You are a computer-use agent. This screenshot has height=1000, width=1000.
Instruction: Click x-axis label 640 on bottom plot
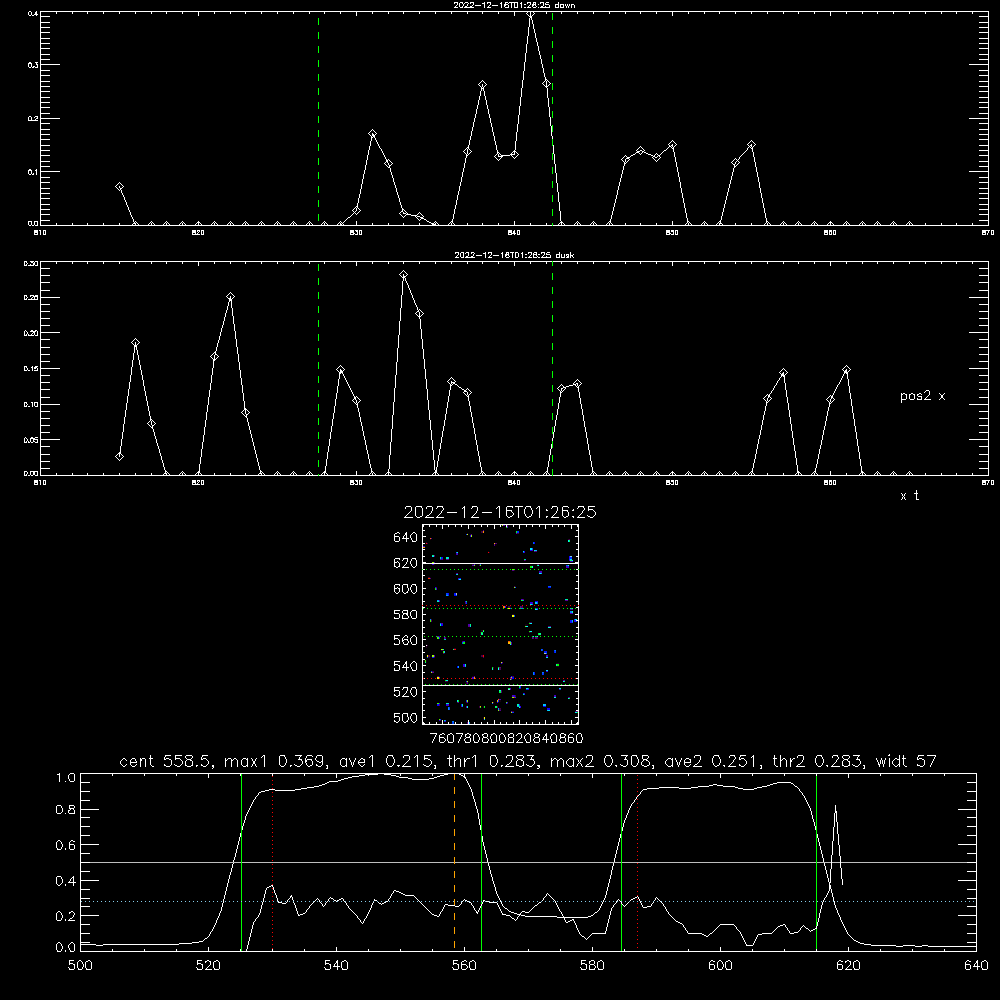click(976, 966)
